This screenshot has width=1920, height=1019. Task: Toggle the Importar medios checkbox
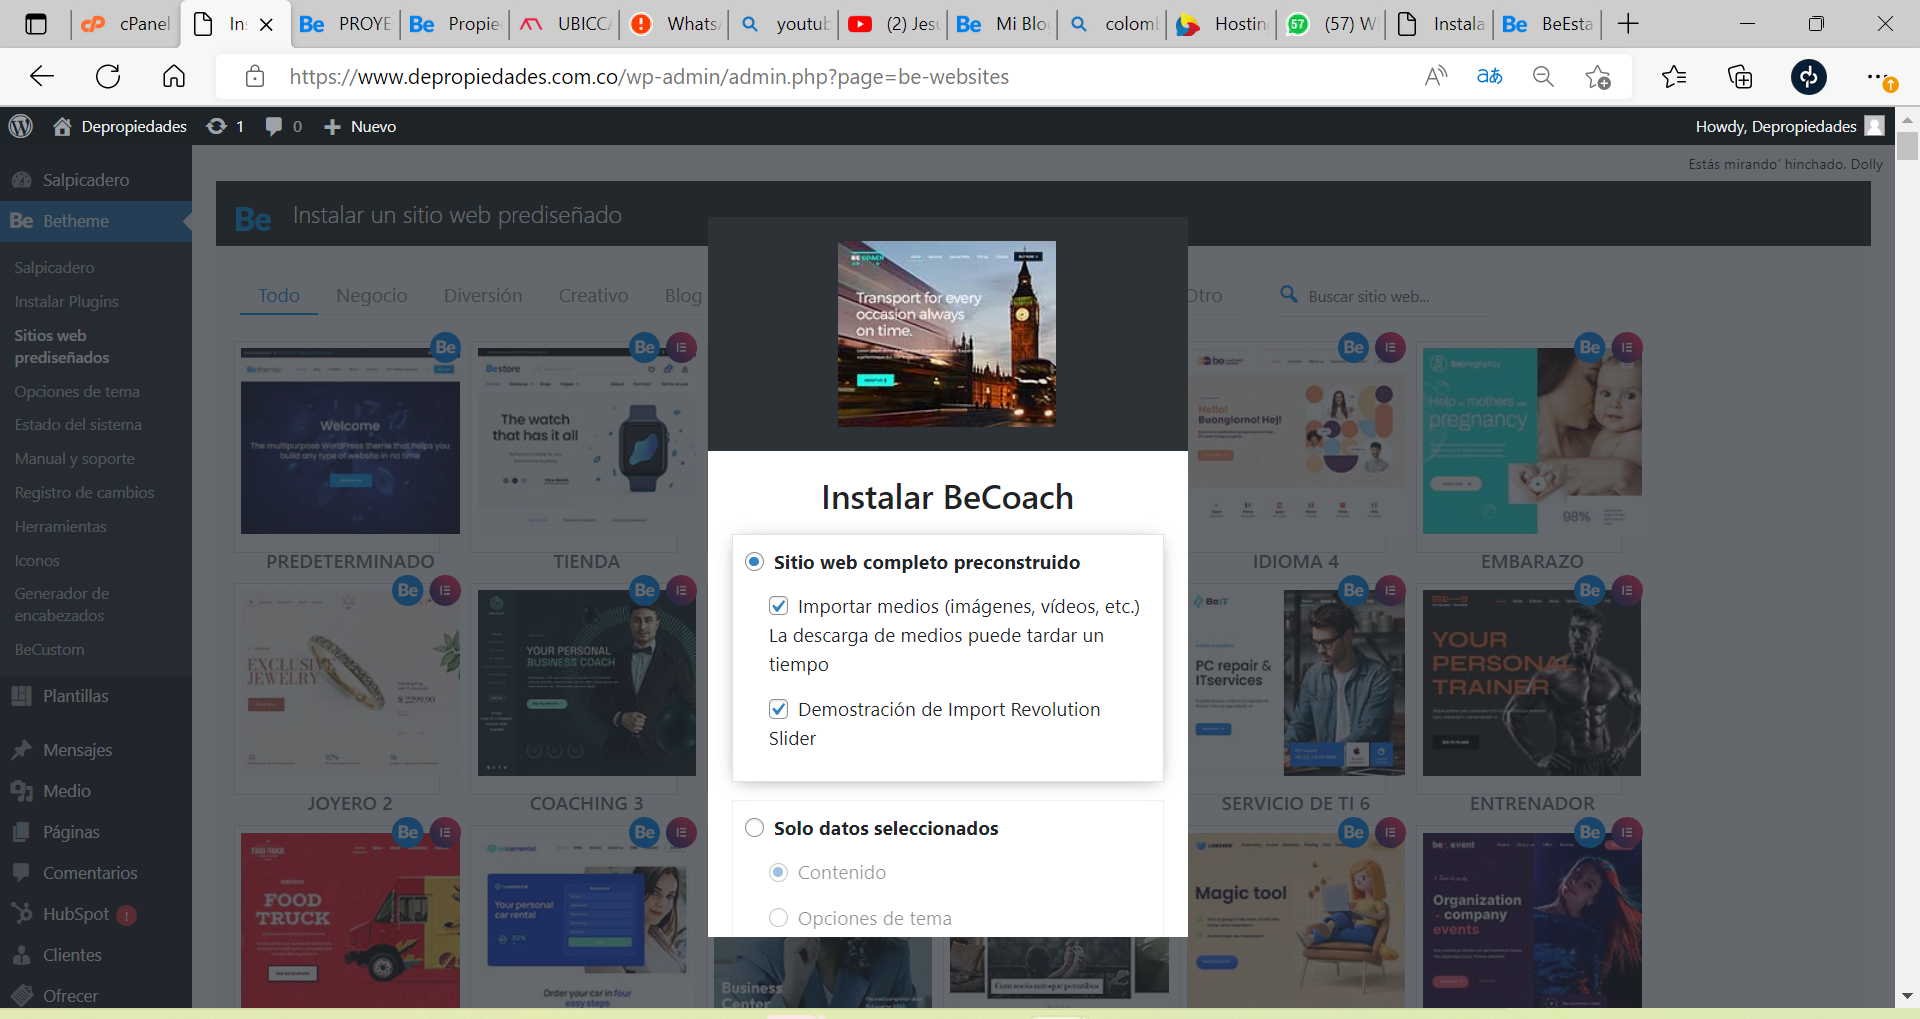coord(778,606)
